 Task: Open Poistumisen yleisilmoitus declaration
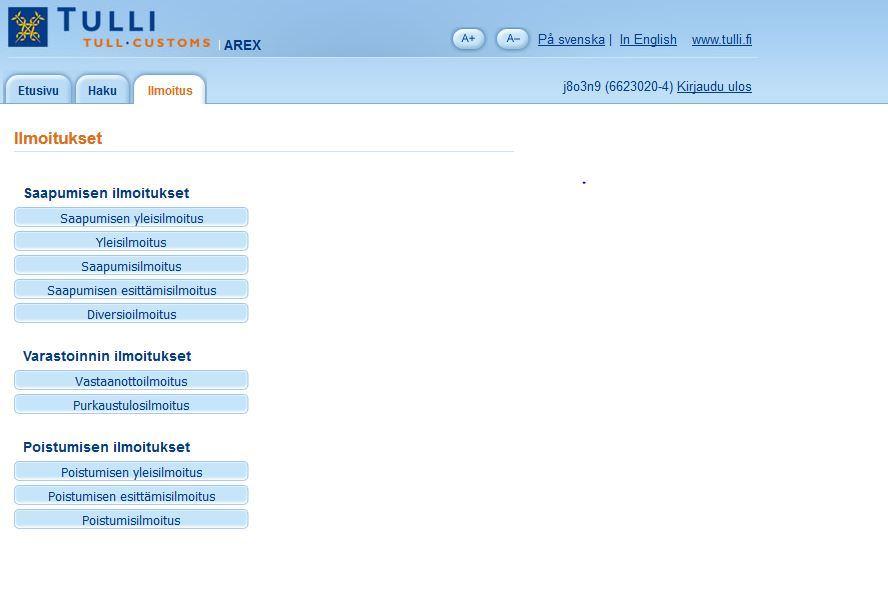(131, 471)
